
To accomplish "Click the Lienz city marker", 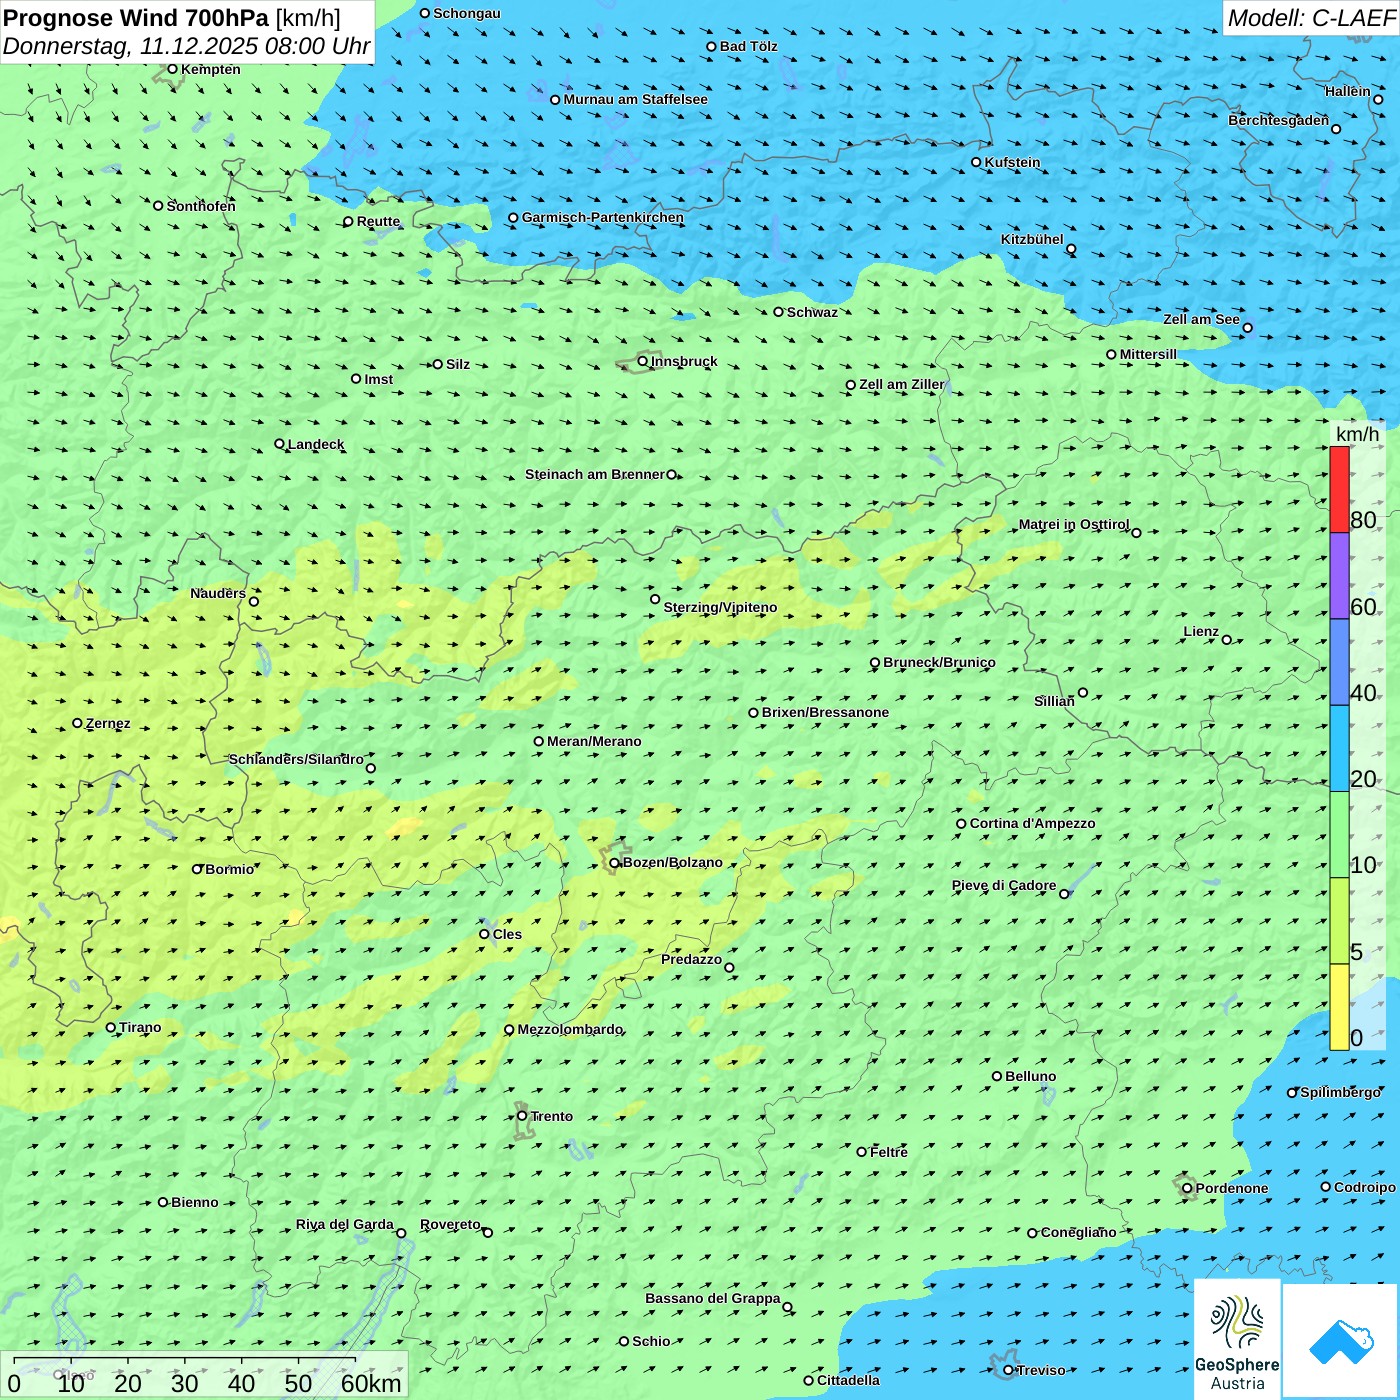I will 1227,640.
